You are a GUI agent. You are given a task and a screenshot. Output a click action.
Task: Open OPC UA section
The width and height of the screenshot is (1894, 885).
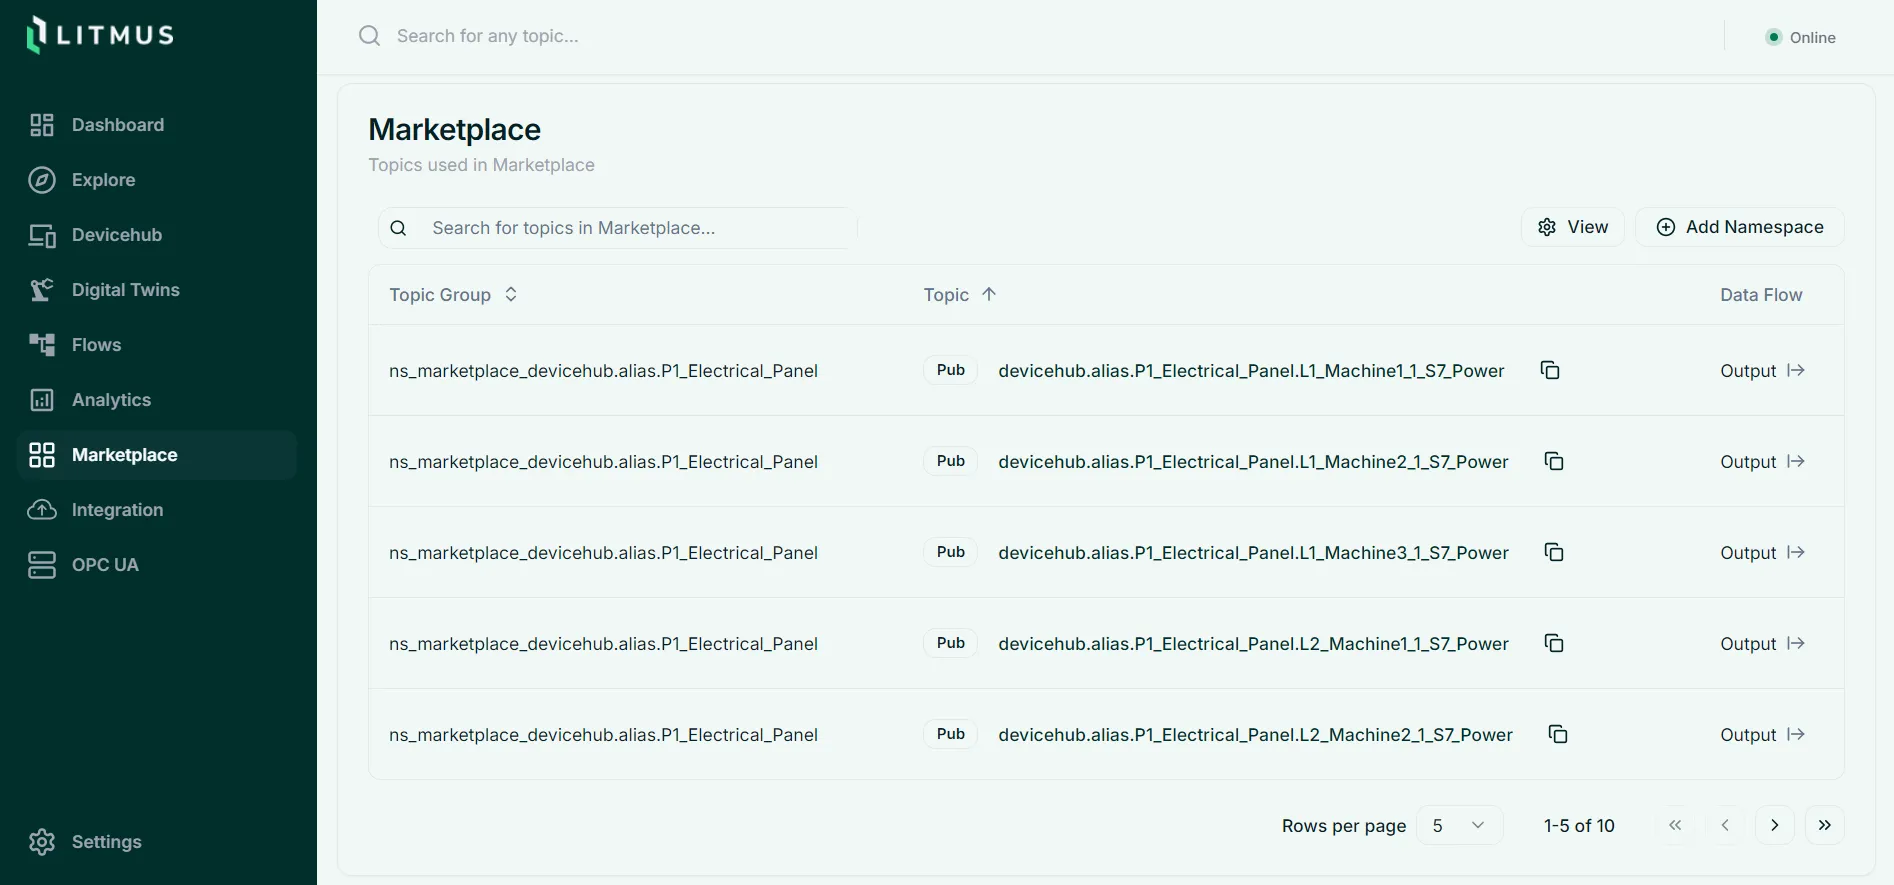(157, 565)
